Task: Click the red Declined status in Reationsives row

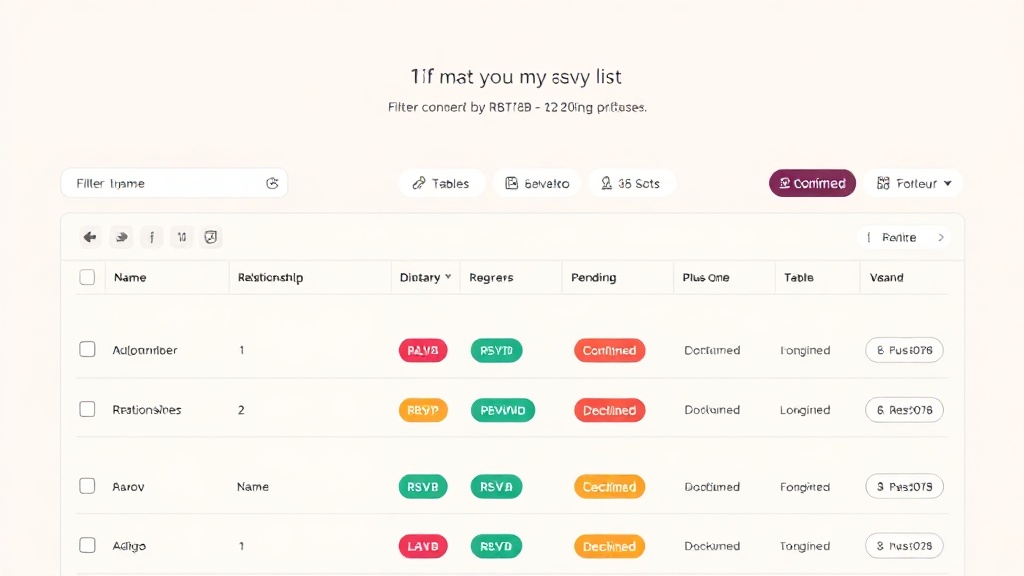Action: pyautogui.click(x=609, y=410)
